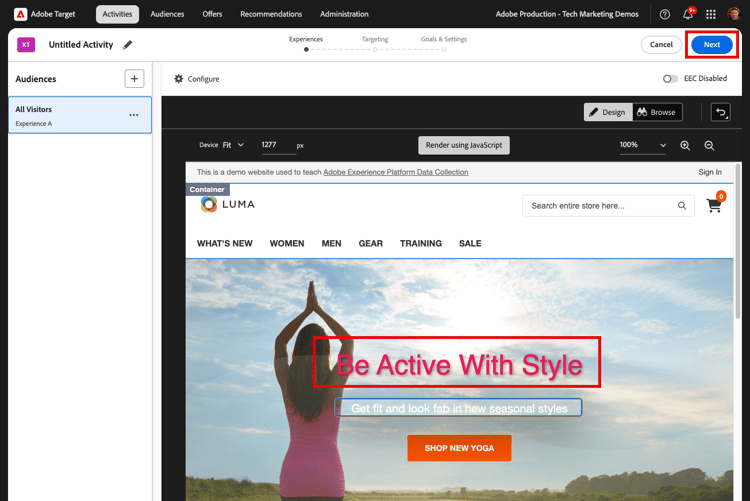Click the undo arrow icon
Screen dimensions: 750x501
point(721,112)
